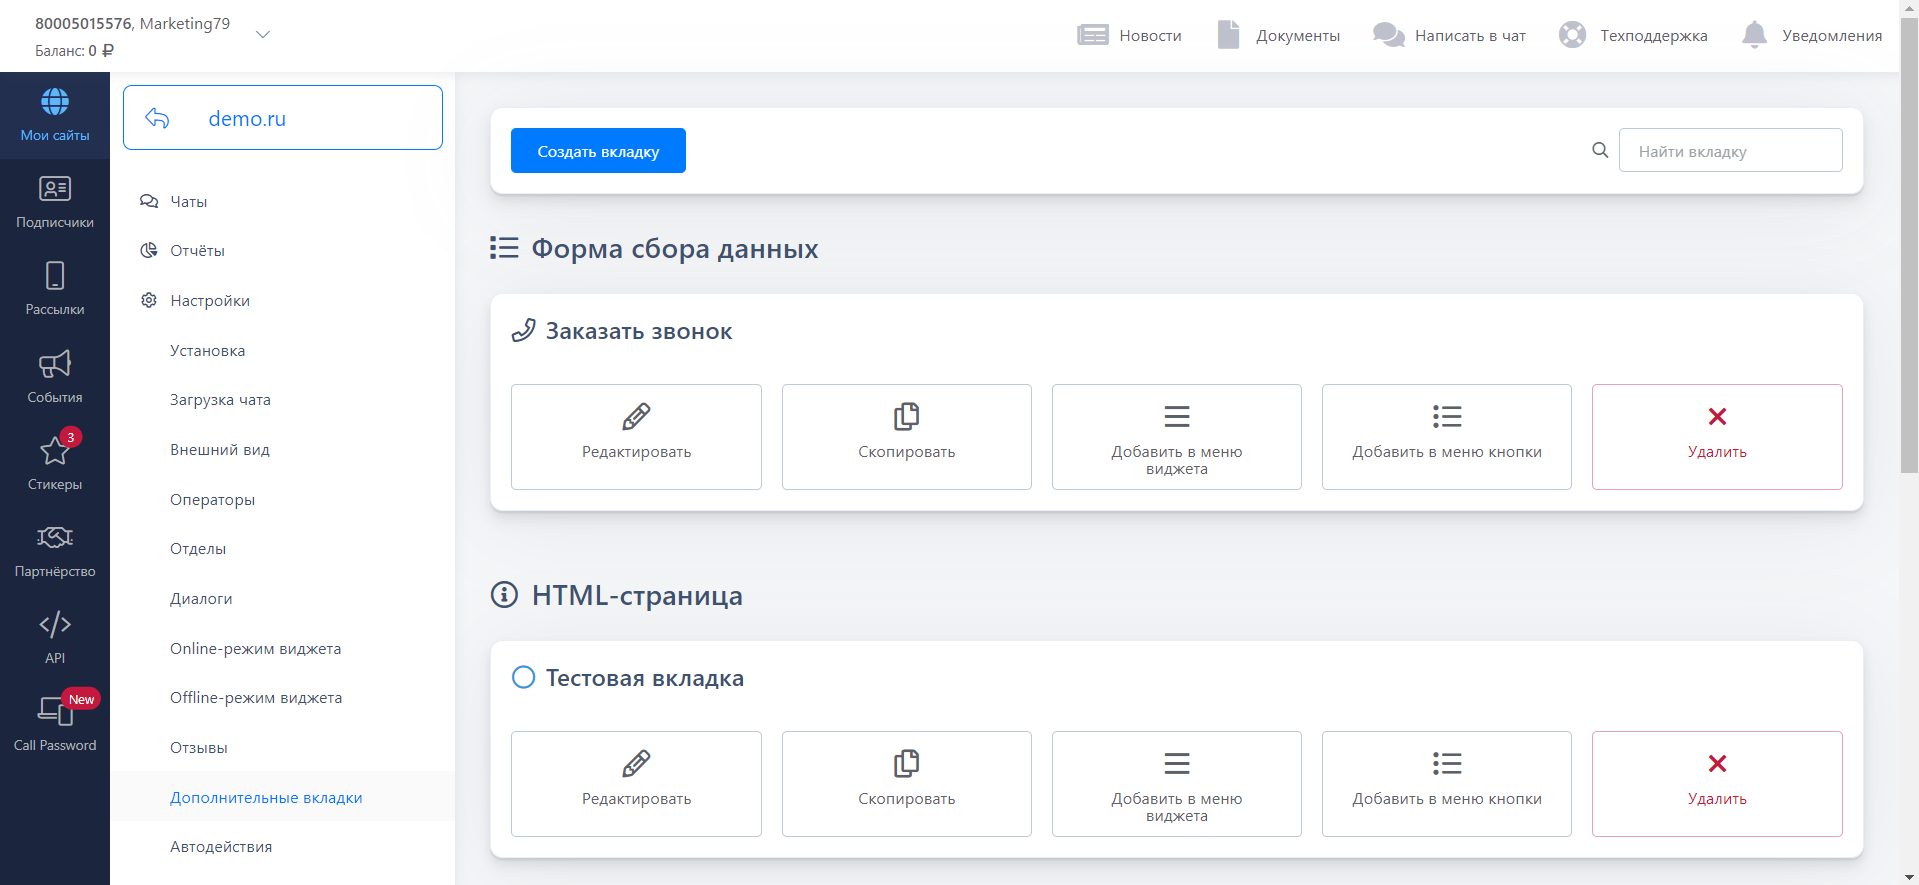Open the Партнёрство handshake icon
Screen dimensions: 1919x885
55,538
